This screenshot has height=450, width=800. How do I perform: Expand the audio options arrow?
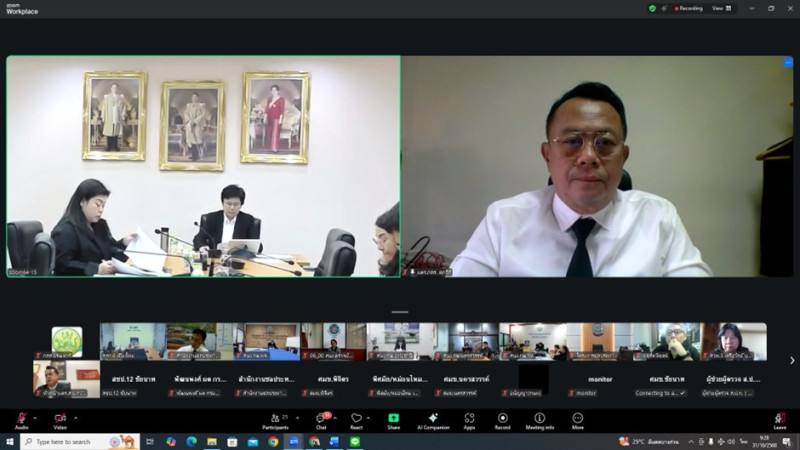tap(35, 417)
